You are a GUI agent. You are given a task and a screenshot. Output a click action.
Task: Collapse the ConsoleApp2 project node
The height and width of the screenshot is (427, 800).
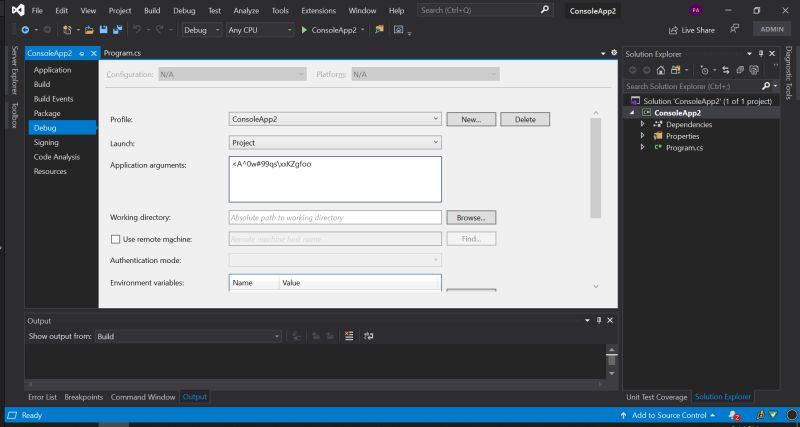tap(633, 113)
